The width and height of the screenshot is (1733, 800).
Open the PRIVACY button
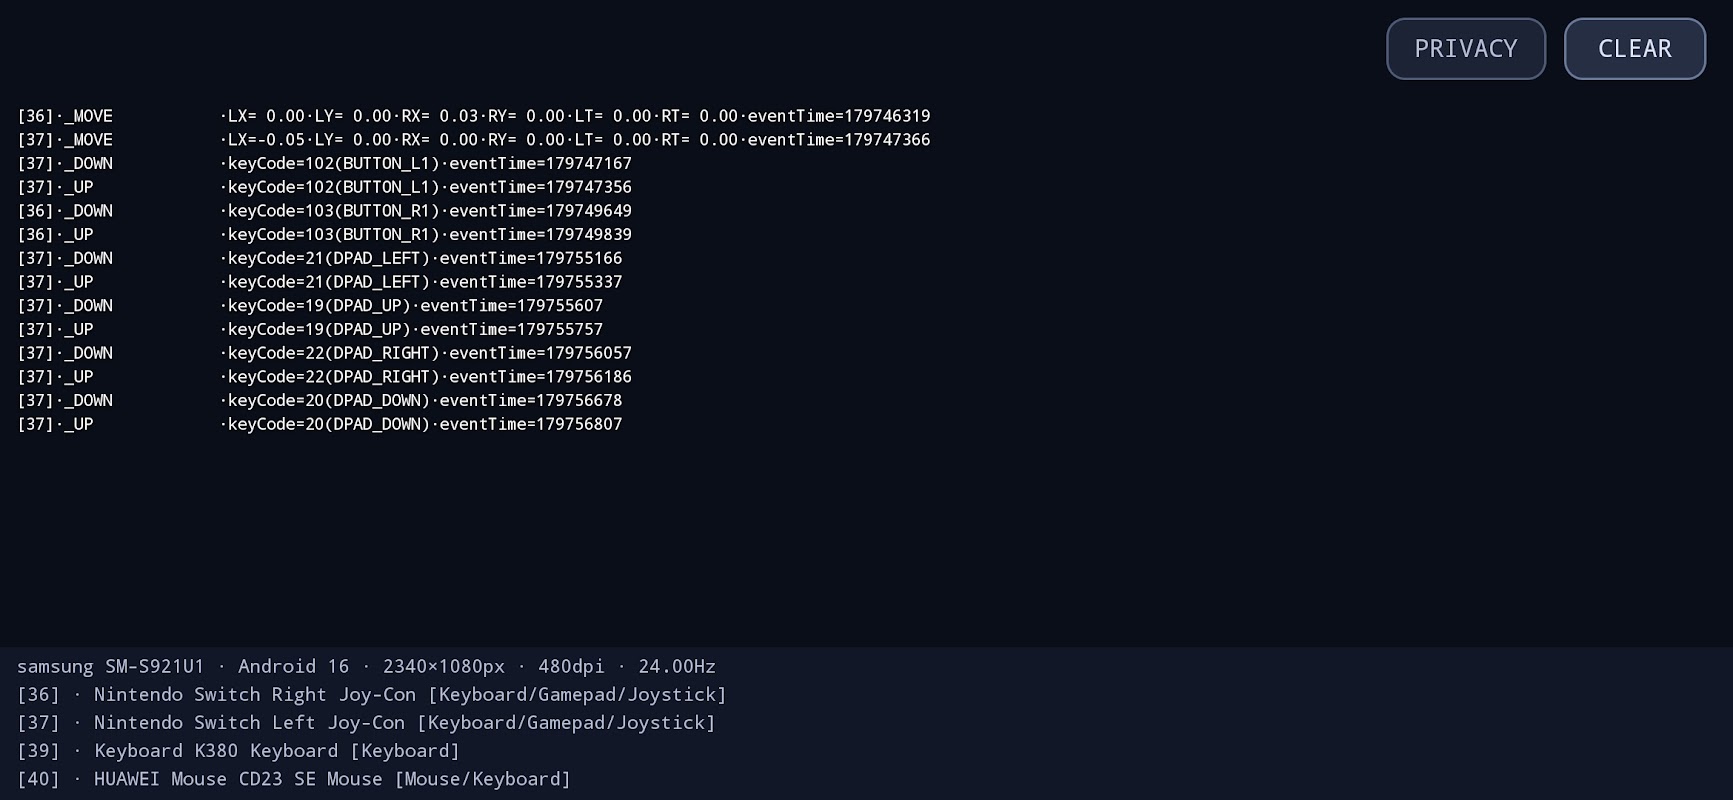point(1465,49)
